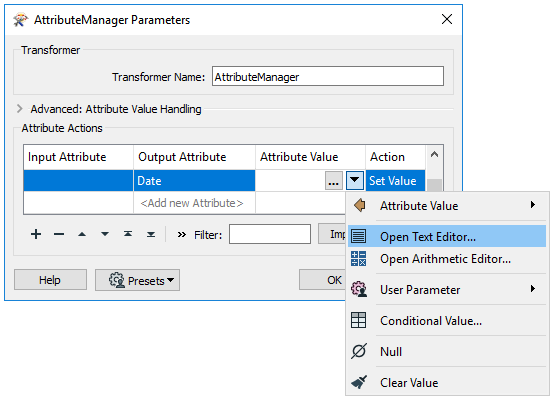The image size is (554, 401).
Task: Expand the Attribute Value submenu
Action: tap(447, 206)
